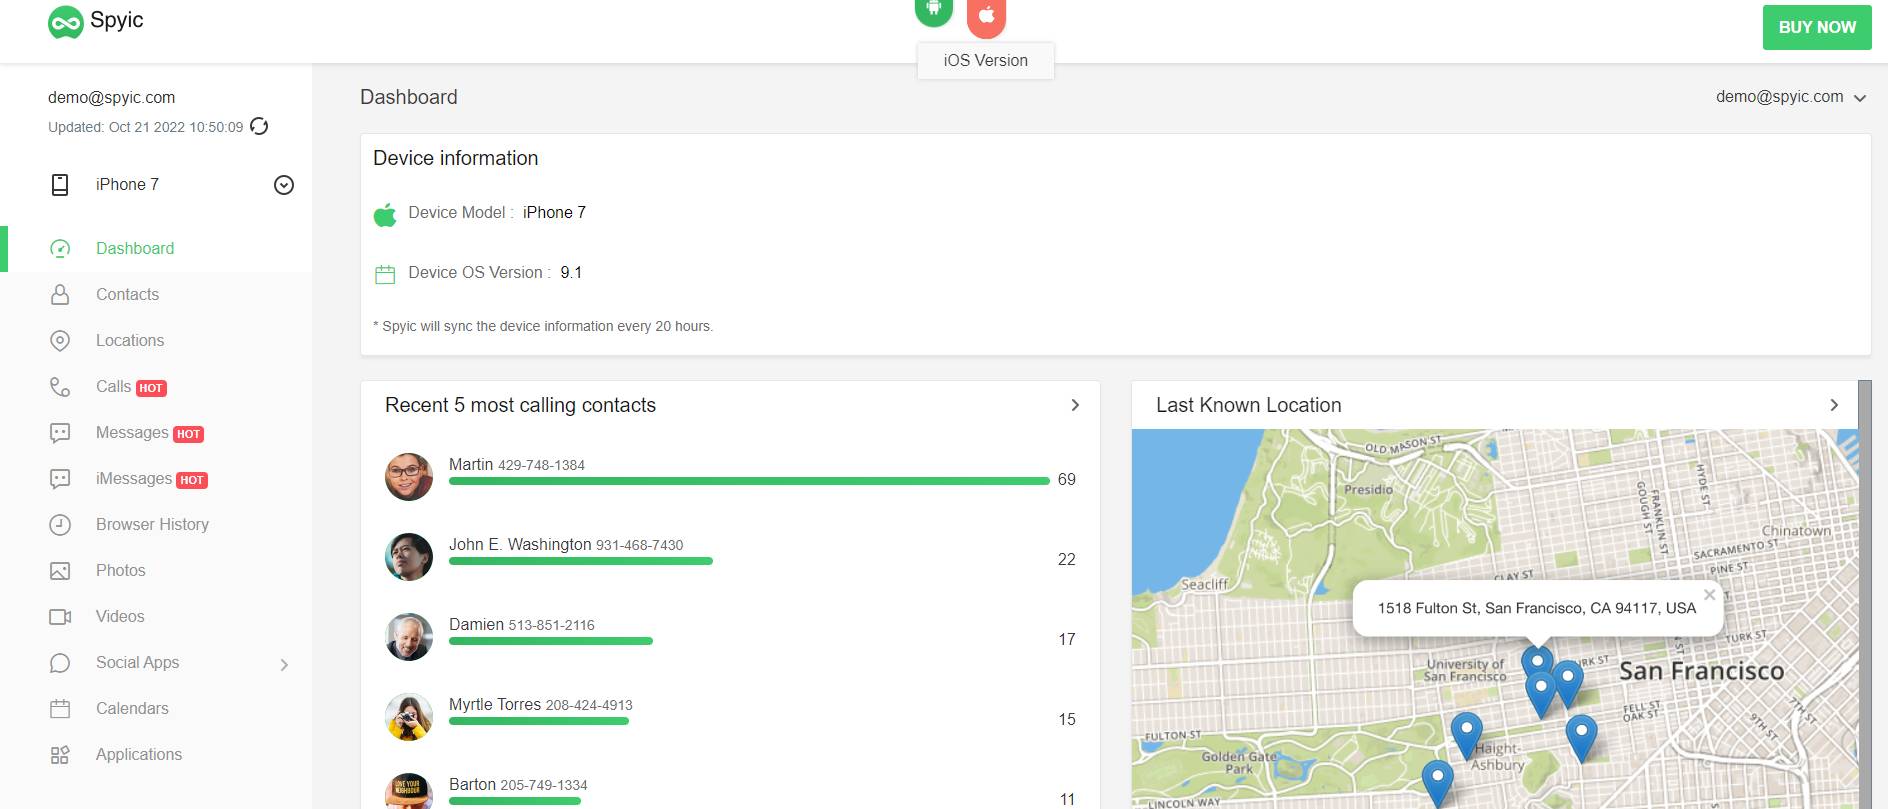Click the map pin under the address popup
Viewport: 1888px width, 809px height.
[x=1537, y=662]
